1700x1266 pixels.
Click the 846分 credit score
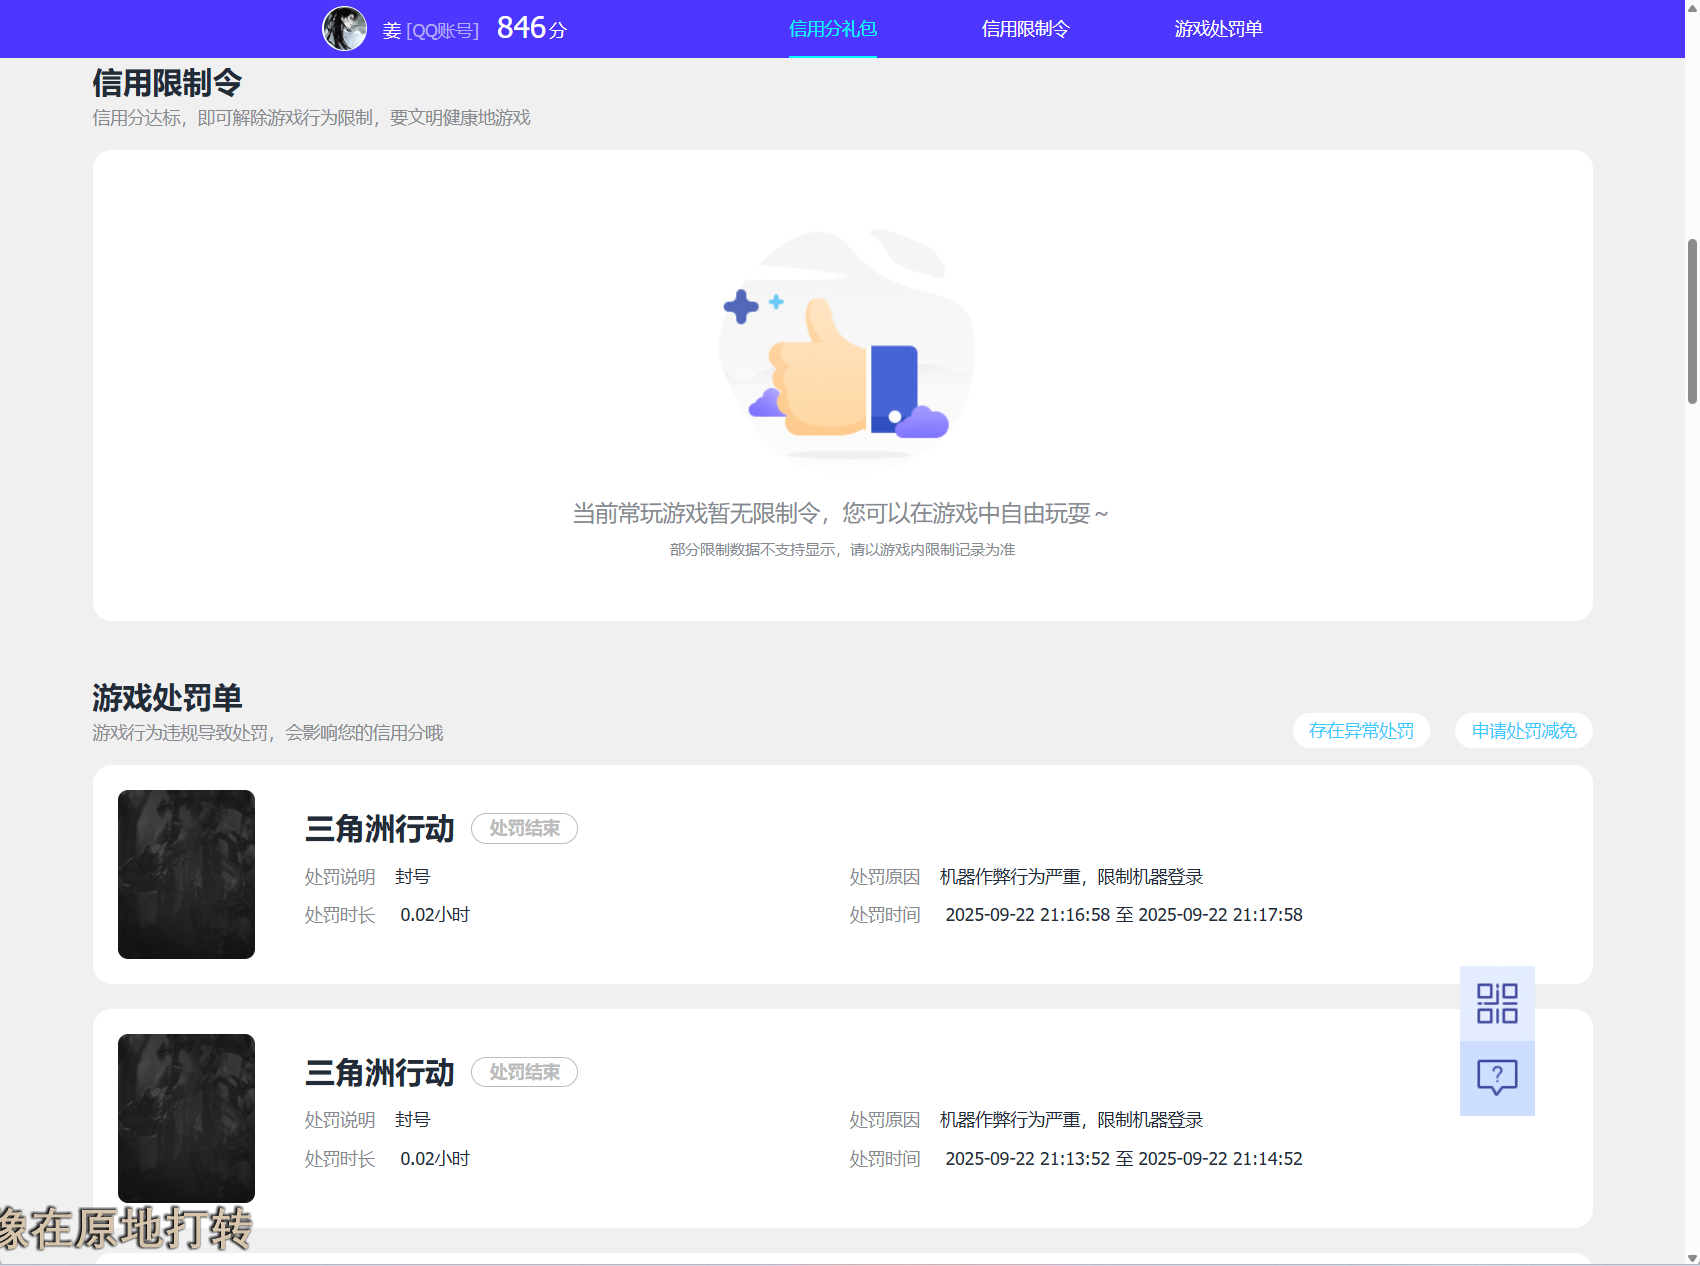coord(532,28)
